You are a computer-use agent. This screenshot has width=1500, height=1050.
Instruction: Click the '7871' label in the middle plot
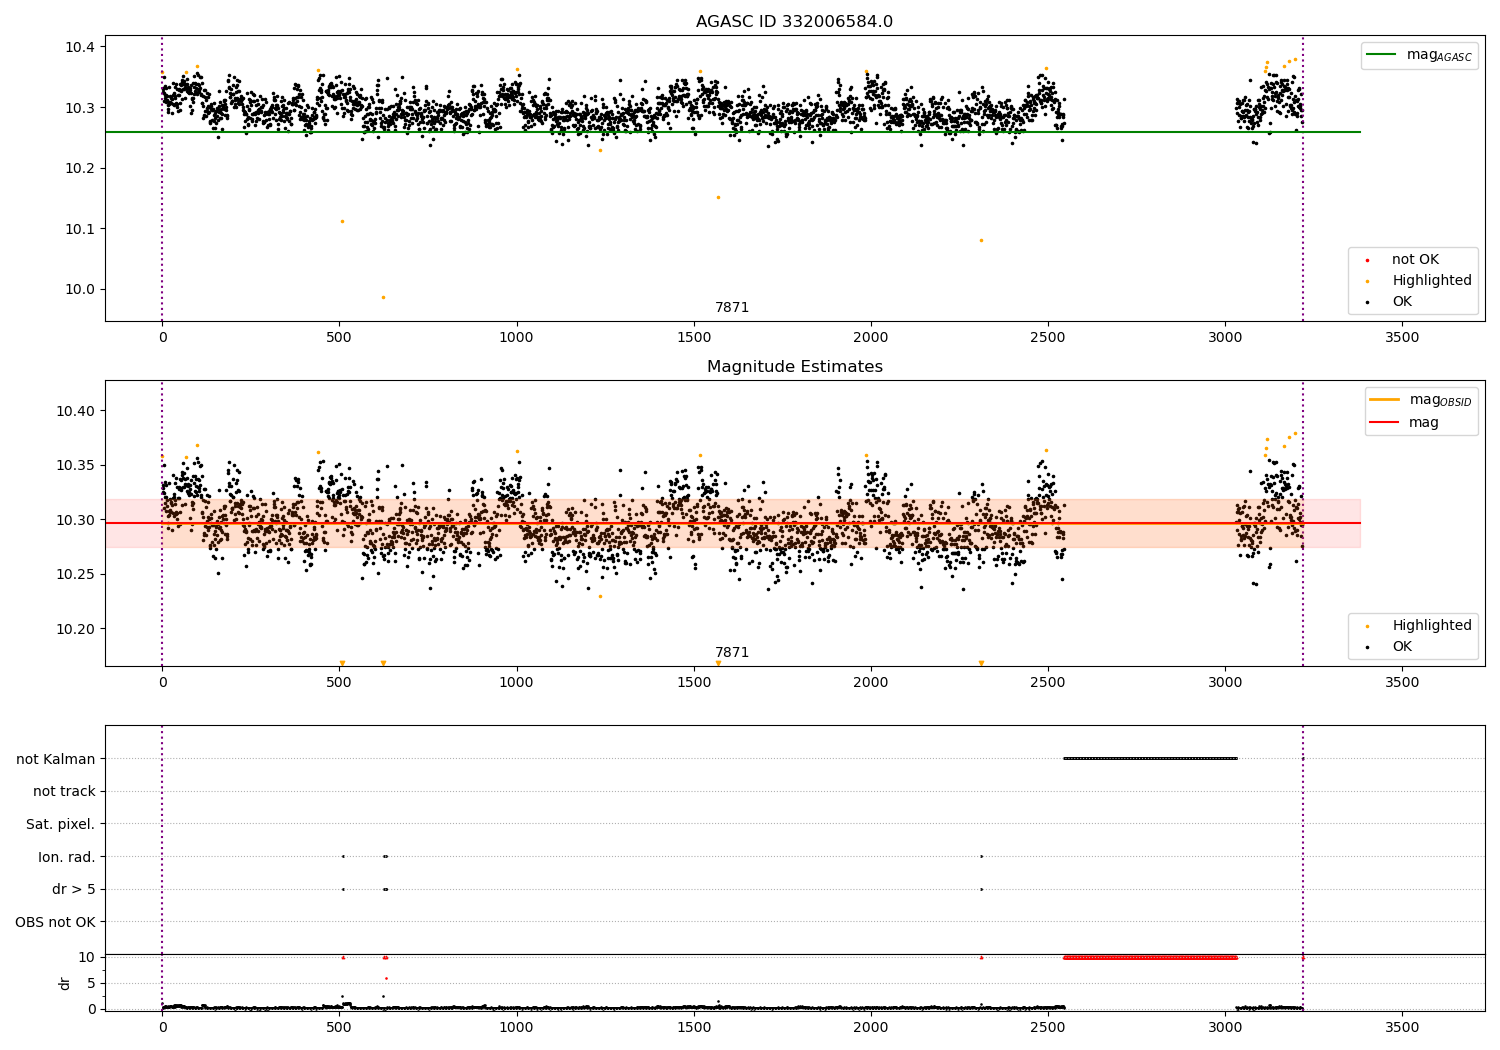point(732,653)
